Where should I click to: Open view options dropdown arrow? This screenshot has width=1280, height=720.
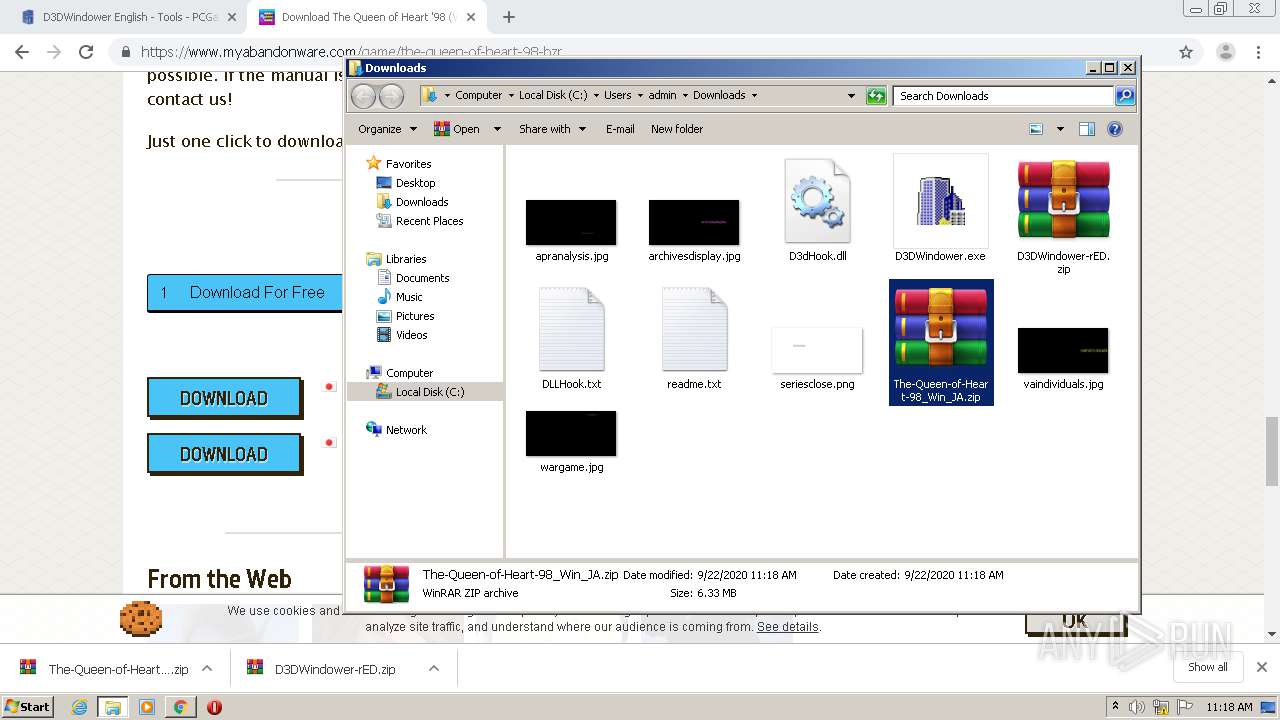(1059, 129)
